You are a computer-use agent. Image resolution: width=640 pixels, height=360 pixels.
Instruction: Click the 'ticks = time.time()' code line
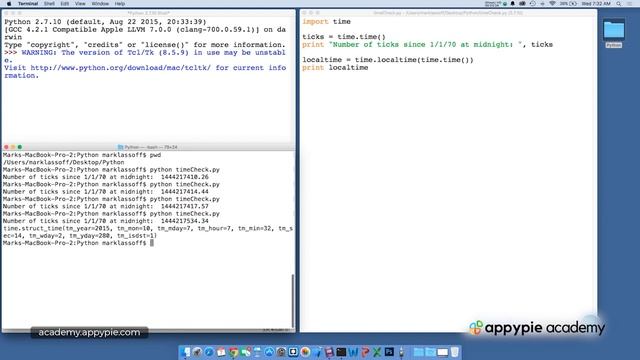coord(344,37)
